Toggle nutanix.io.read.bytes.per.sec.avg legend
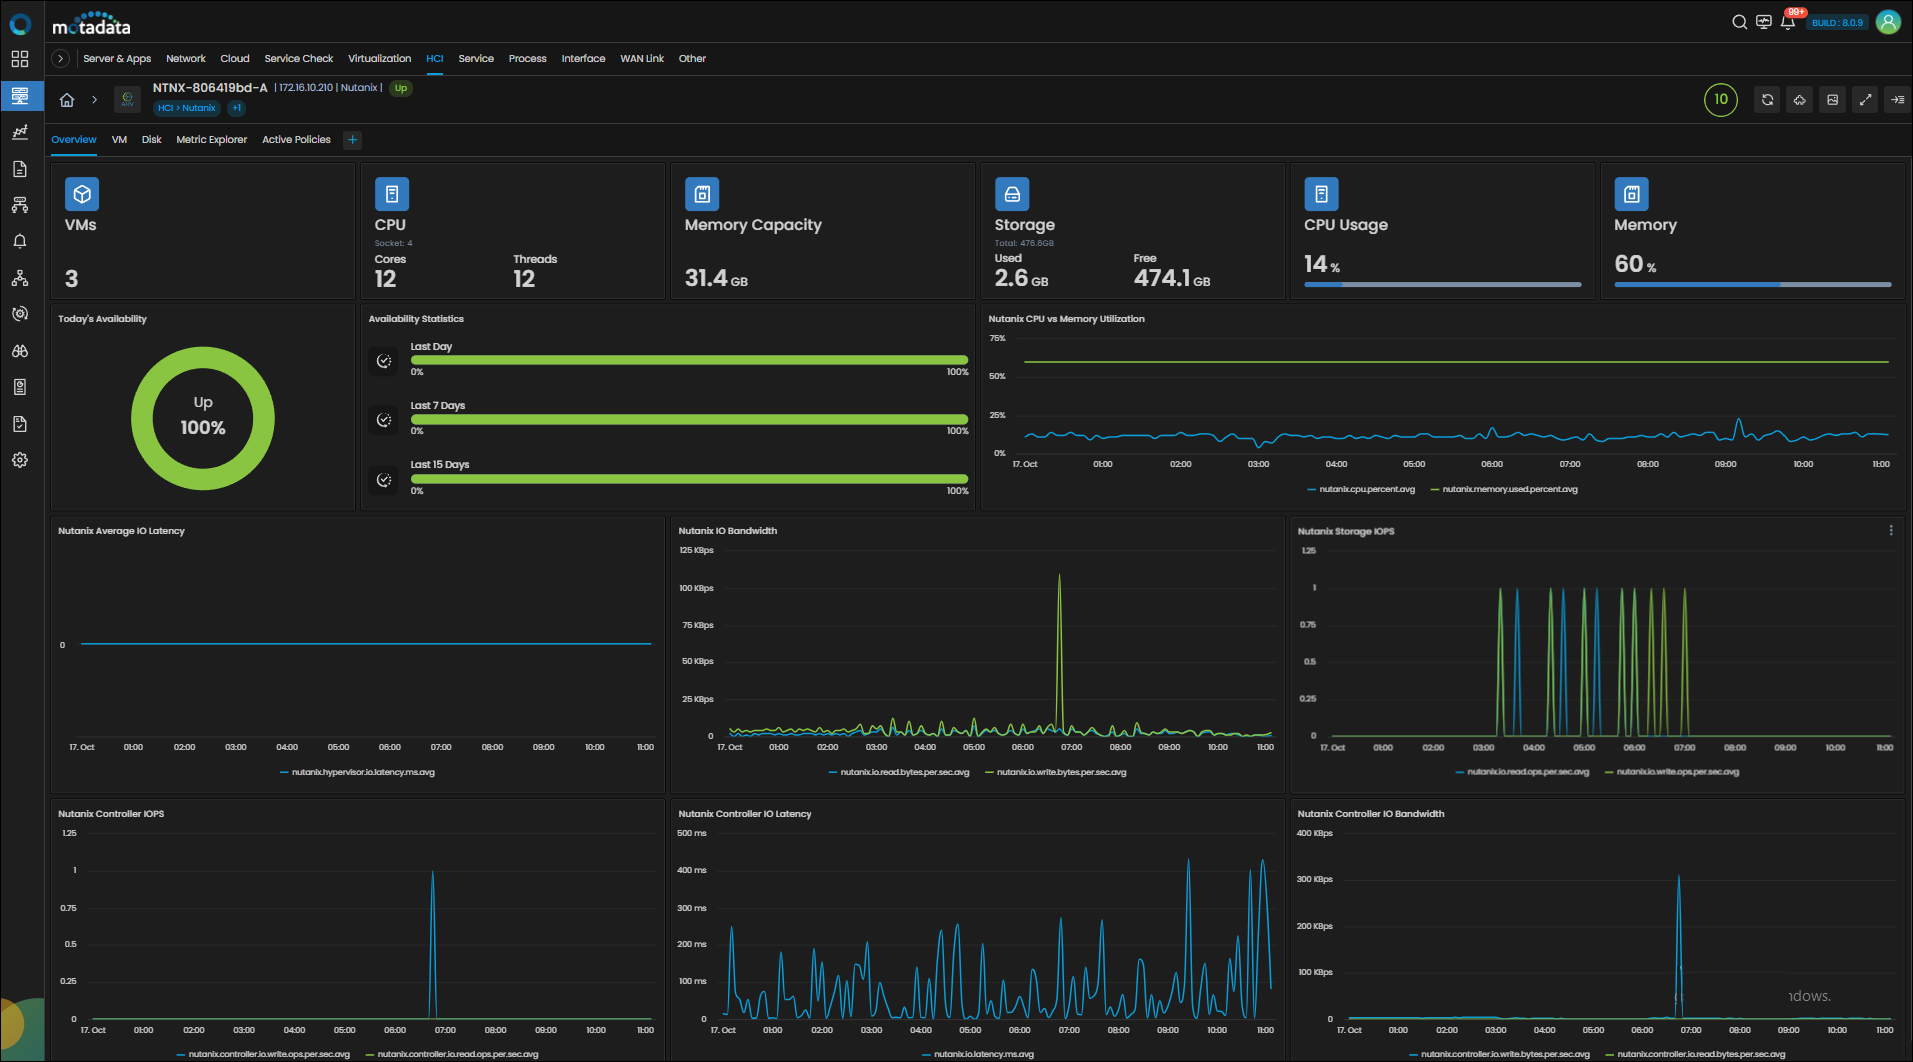 [x=899, y=772]
